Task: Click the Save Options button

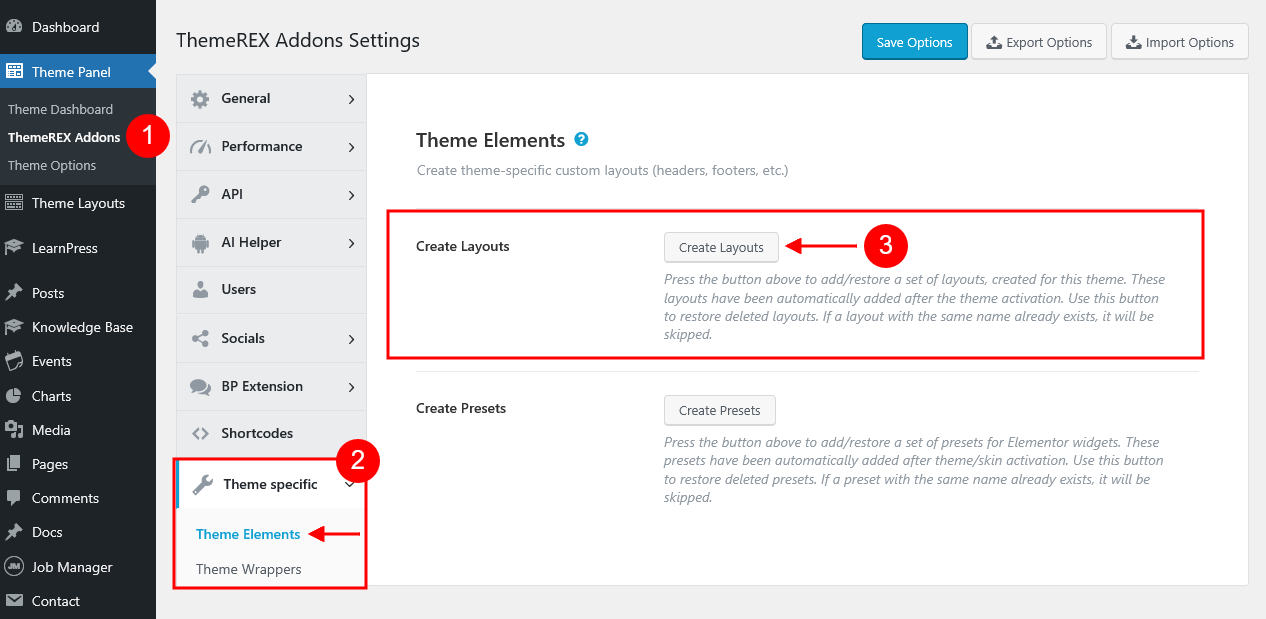Action: pos(915,42)
